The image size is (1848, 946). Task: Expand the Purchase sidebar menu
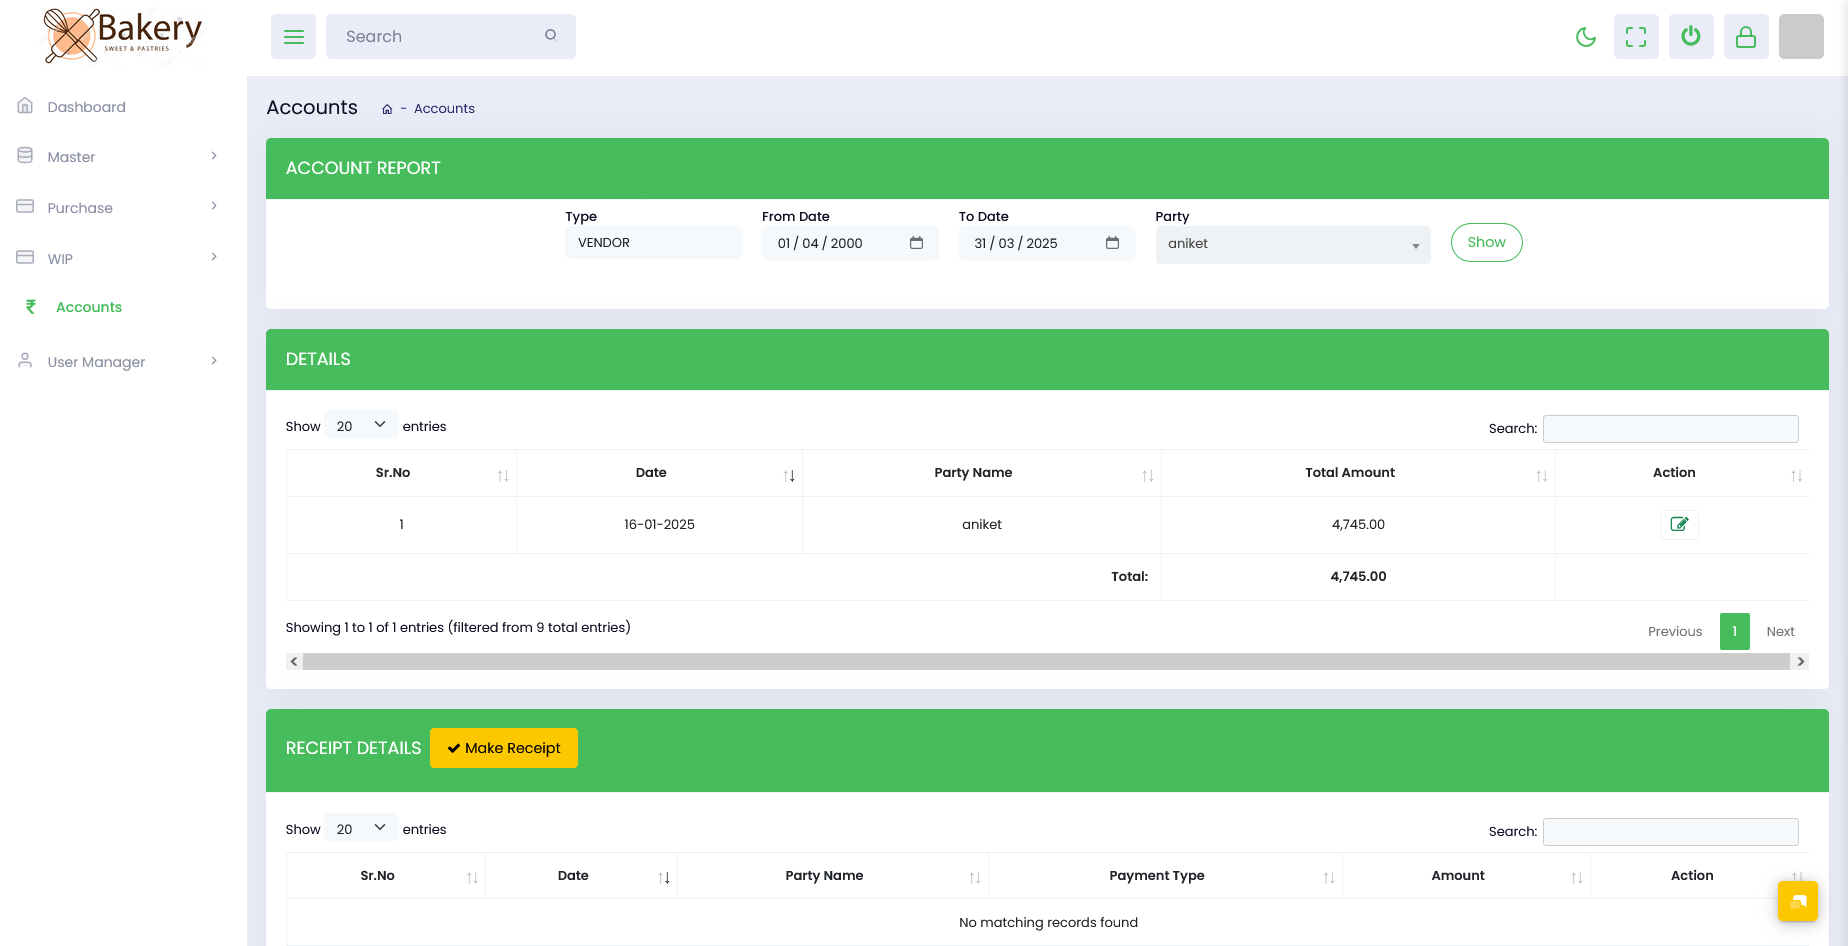[x=118, y=208]
